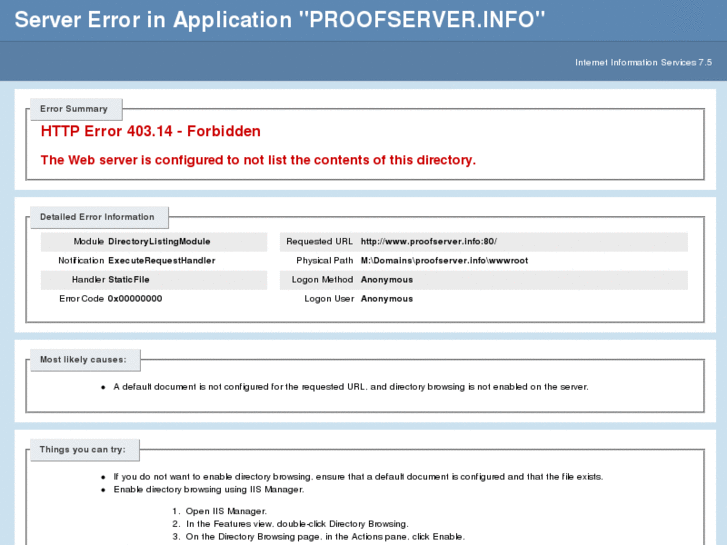The height and width of the screenshot is (545, 727).
Task: Click the Enable directory browsing using IIS Manager bullet
Action: point(209,489)
